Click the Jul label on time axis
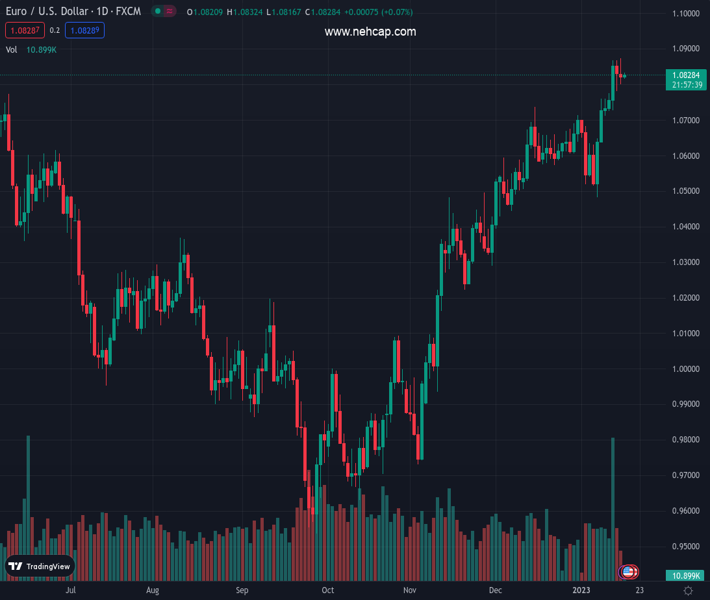710x600 pixels. tap(70, 591)
